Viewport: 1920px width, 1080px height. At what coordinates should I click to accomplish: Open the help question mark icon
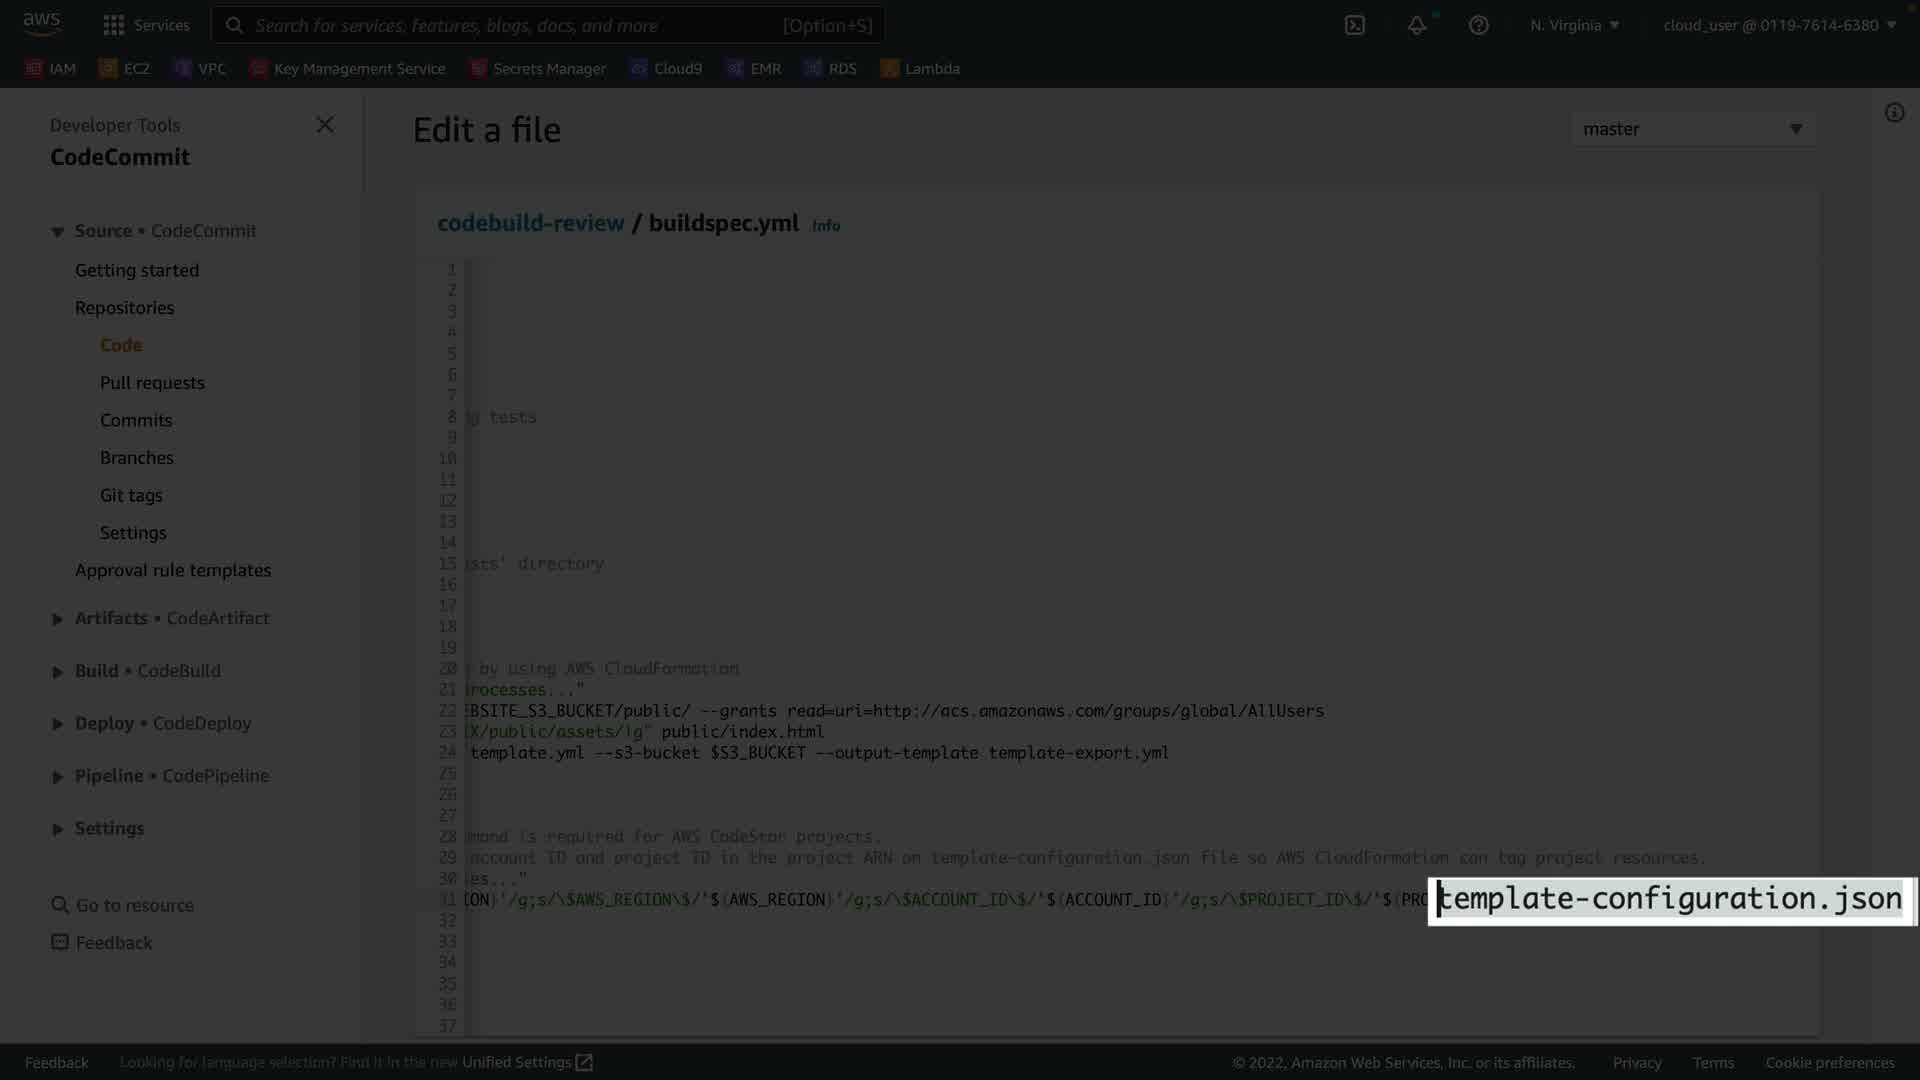click(1478, 25)
